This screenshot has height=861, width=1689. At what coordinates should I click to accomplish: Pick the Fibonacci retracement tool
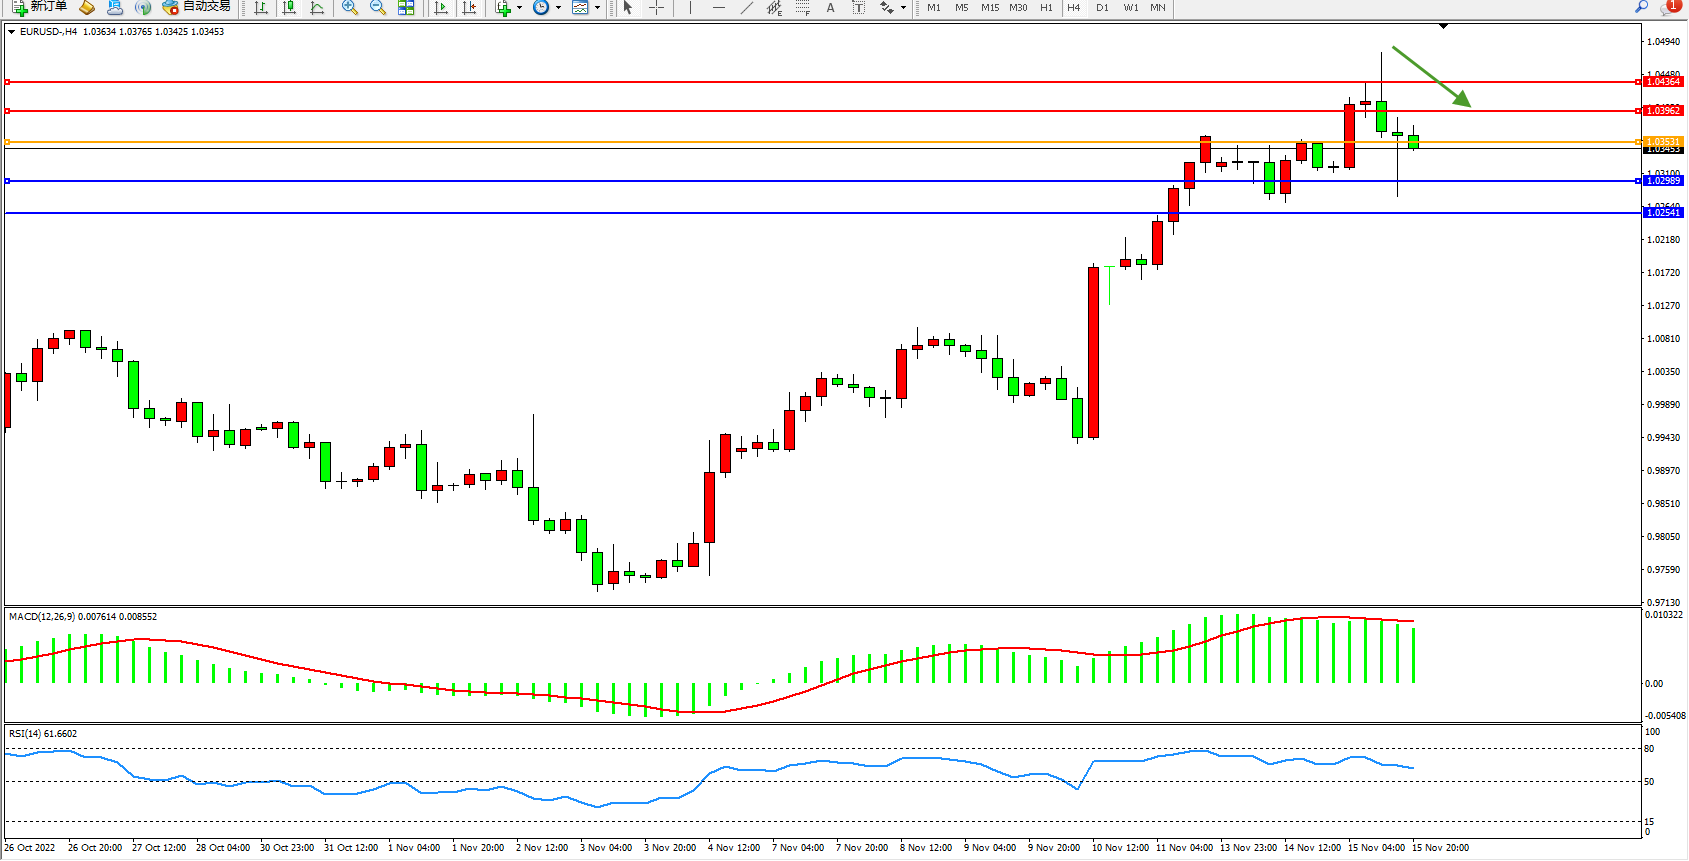tap(802, 7)
